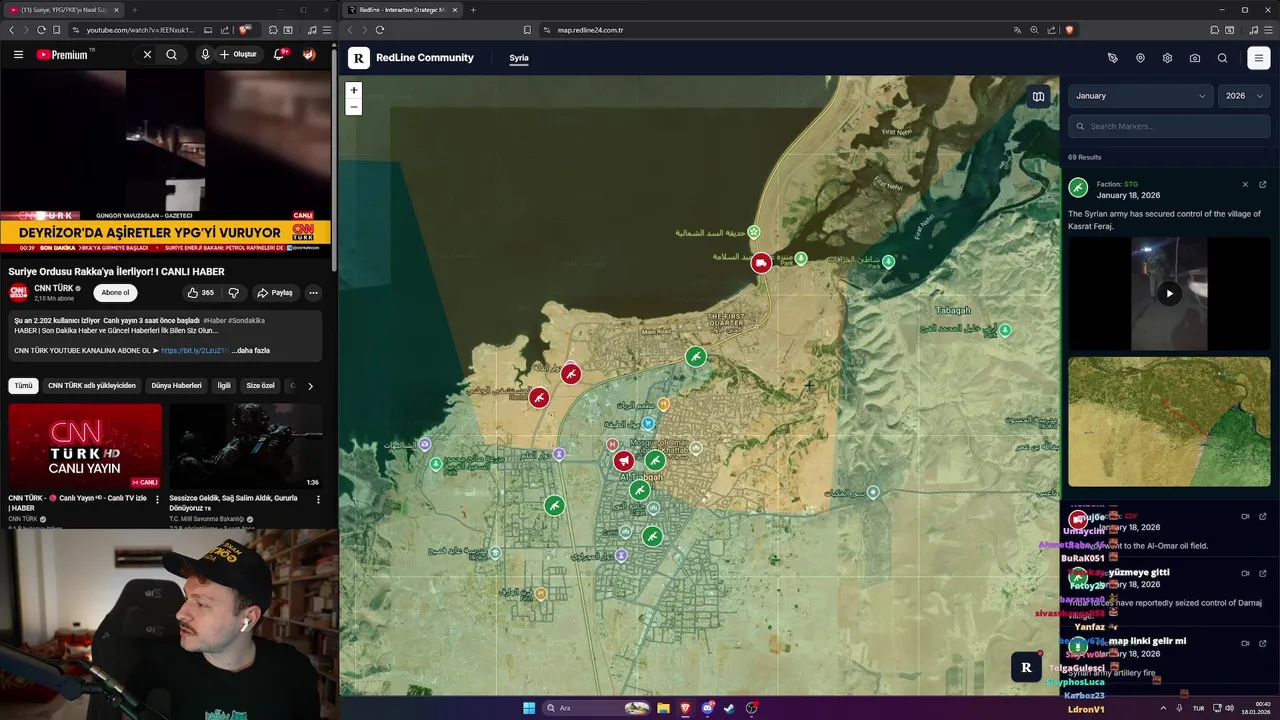
Task: Take a map snapshot with camera icon
Action: (x=1195, y=58)
